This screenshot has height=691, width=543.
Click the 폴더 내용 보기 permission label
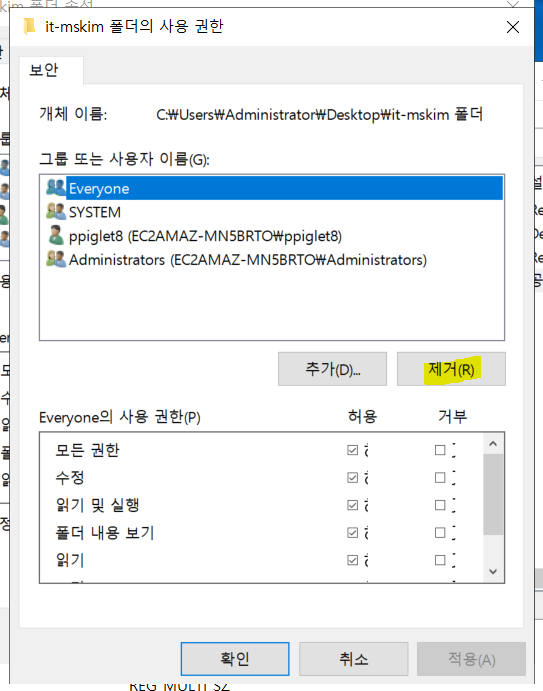[x=105, y=533]
